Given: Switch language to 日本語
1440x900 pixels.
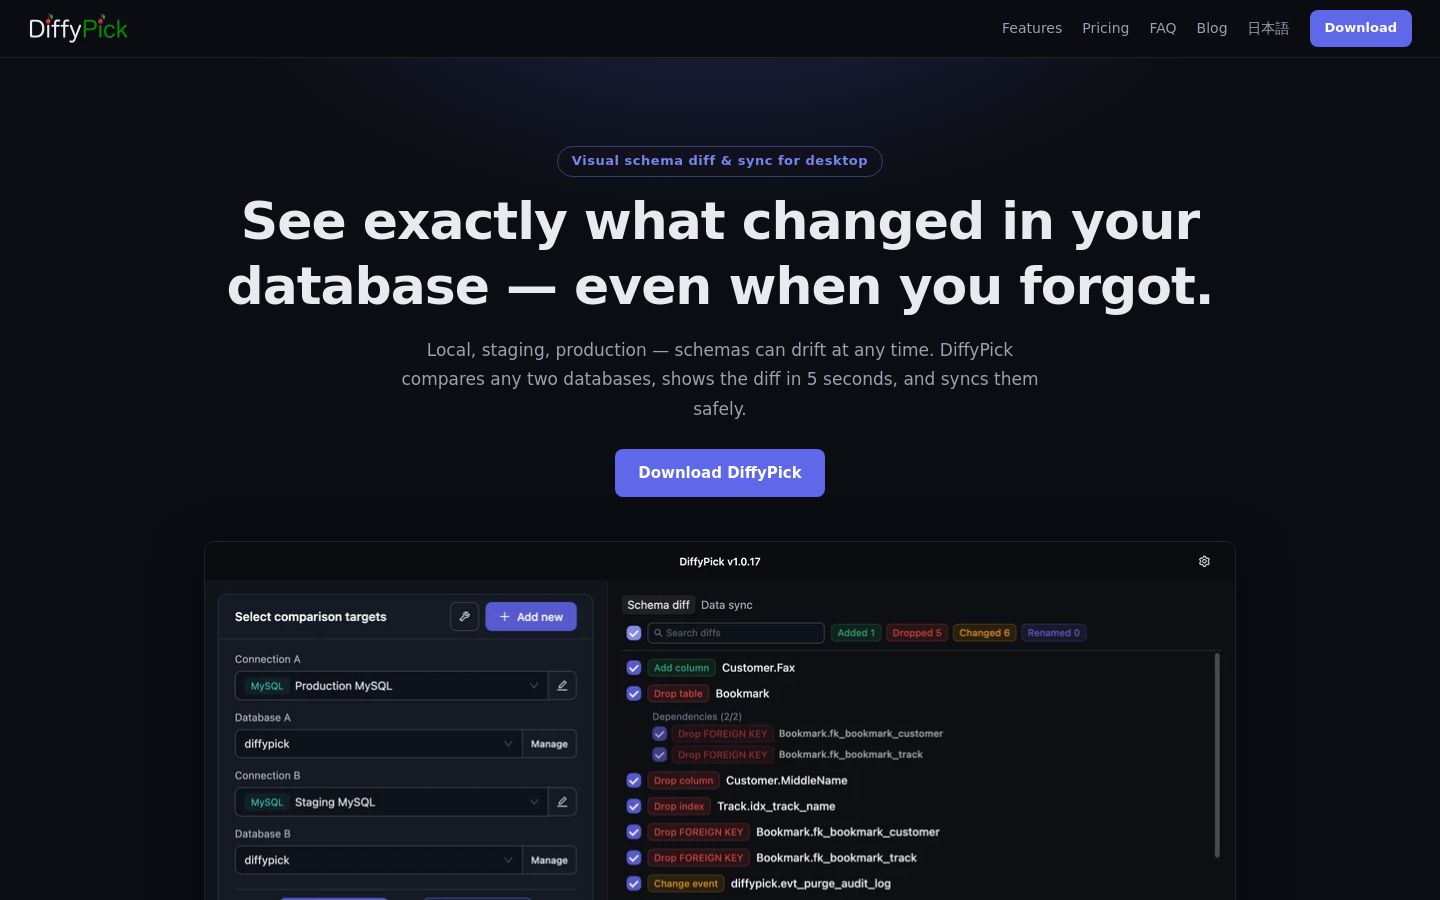Looking at the screenshot, I should [x=1268, y=28].
